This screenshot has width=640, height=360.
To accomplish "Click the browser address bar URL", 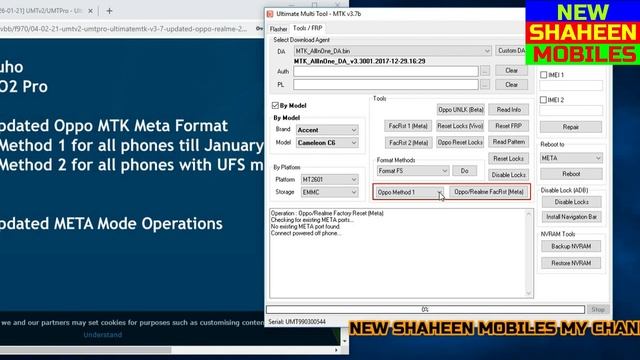I will [x=124, y=29].
